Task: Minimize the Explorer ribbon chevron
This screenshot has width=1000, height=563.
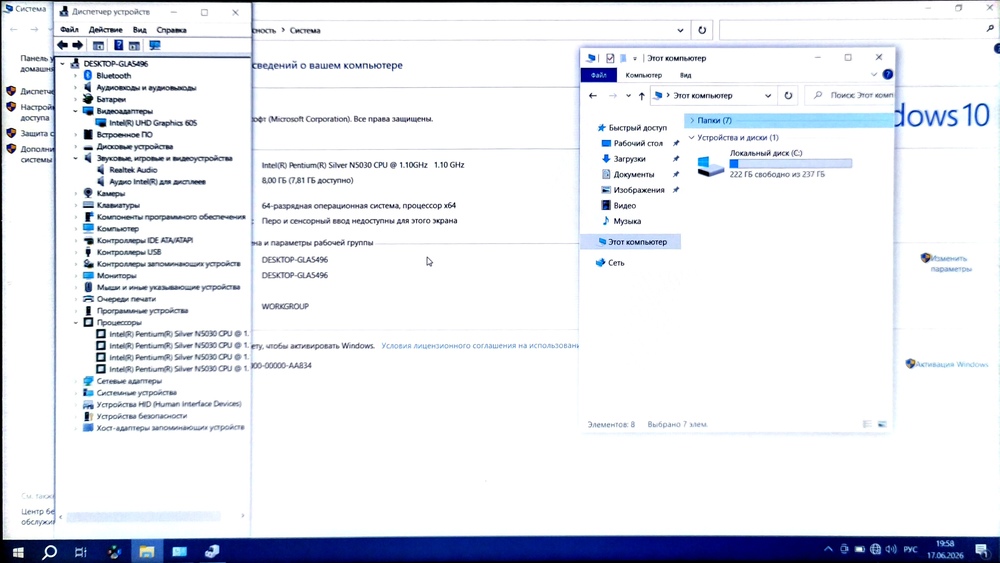Action: pos(874,75)
